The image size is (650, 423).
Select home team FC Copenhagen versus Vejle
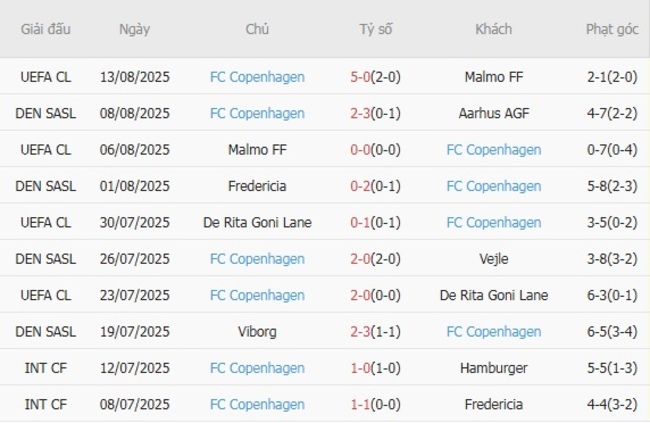click(257, 259)
